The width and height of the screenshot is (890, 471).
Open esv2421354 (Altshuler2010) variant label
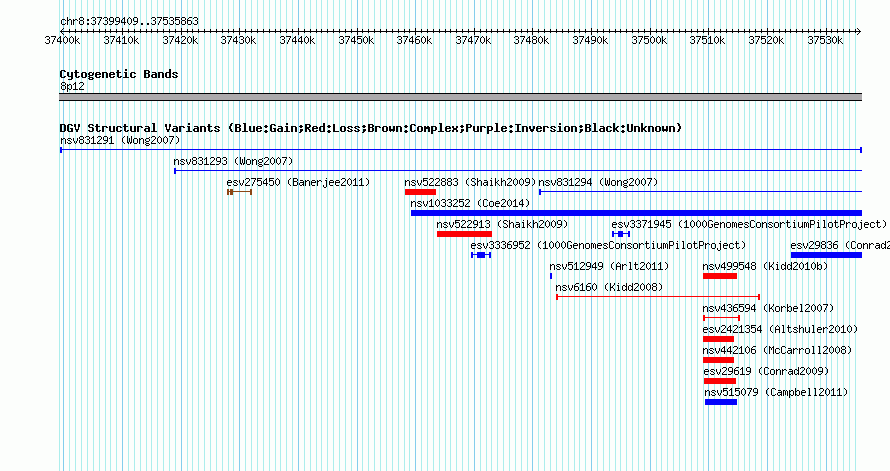(x=780, y=329)
